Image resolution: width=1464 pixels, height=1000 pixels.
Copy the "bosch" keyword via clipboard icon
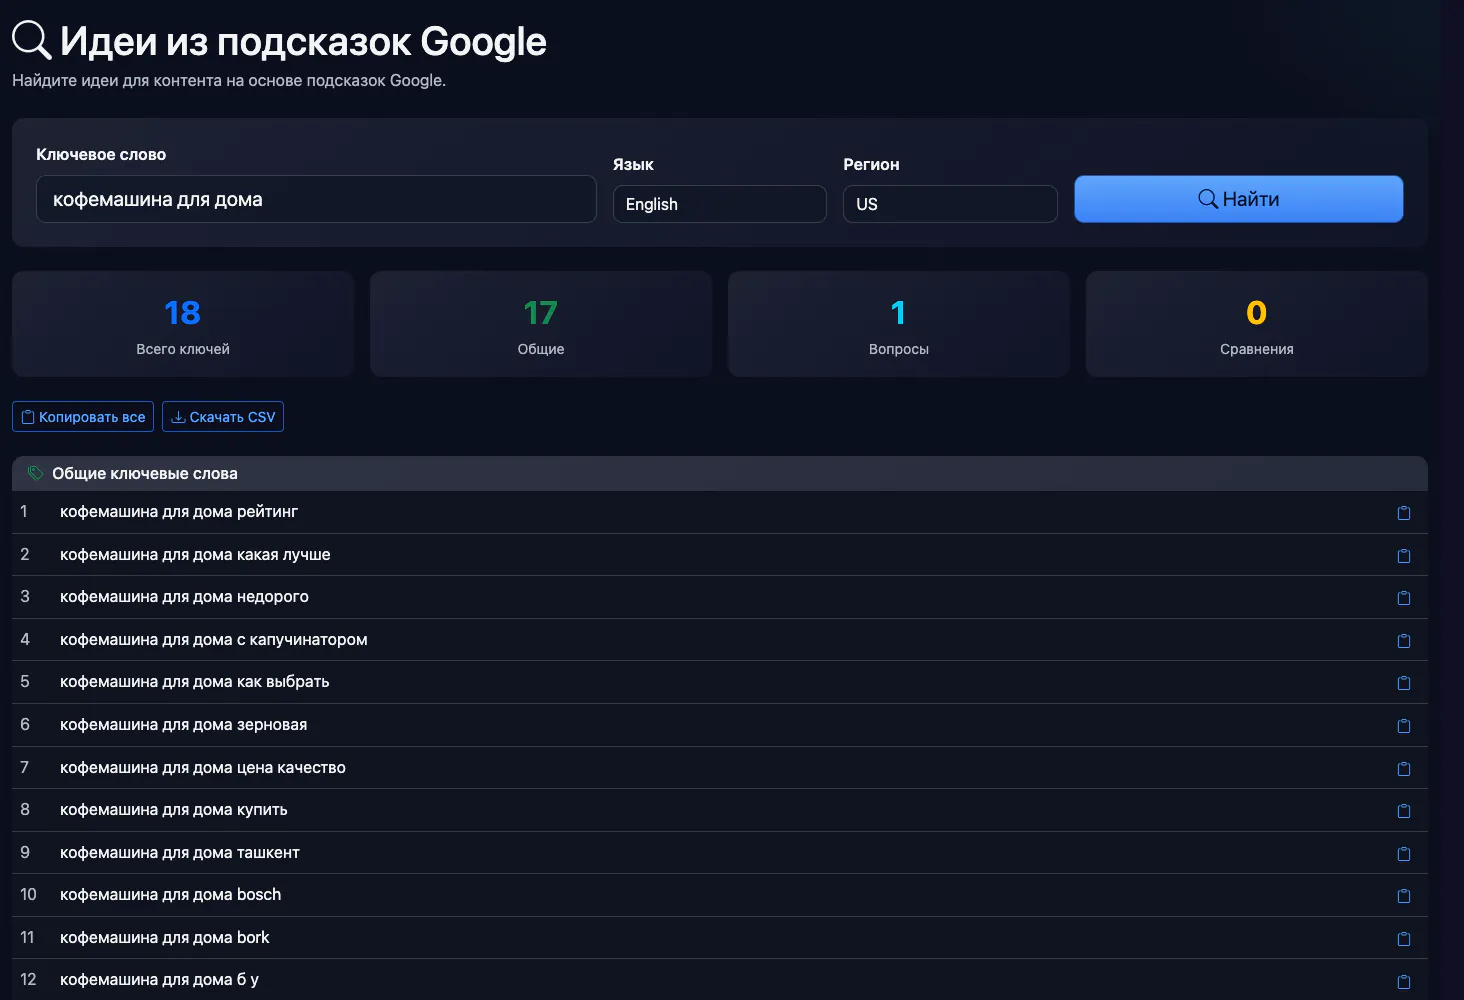click(x=1404, y=896)
